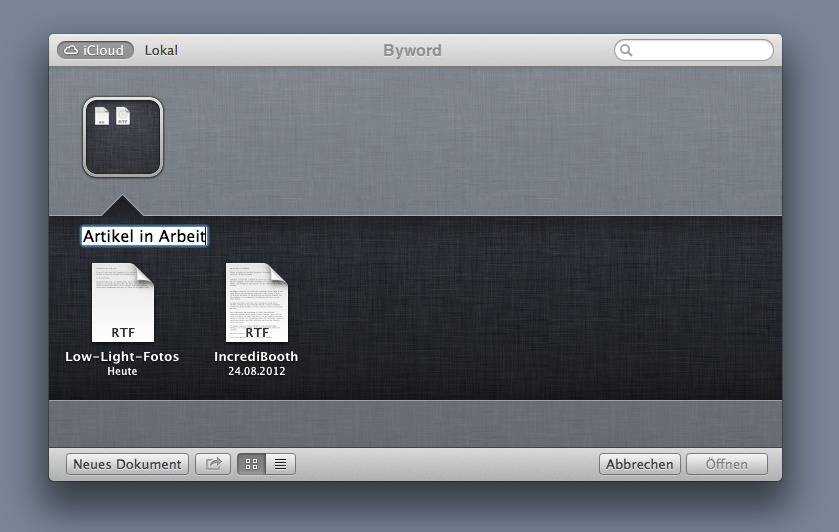Click the Low-Light-Fotos file name
This screenshot has height=532, width=839.
122,356
